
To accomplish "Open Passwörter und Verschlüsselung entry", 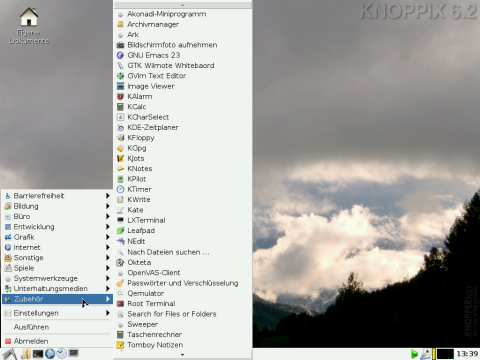I will point(183,283).
